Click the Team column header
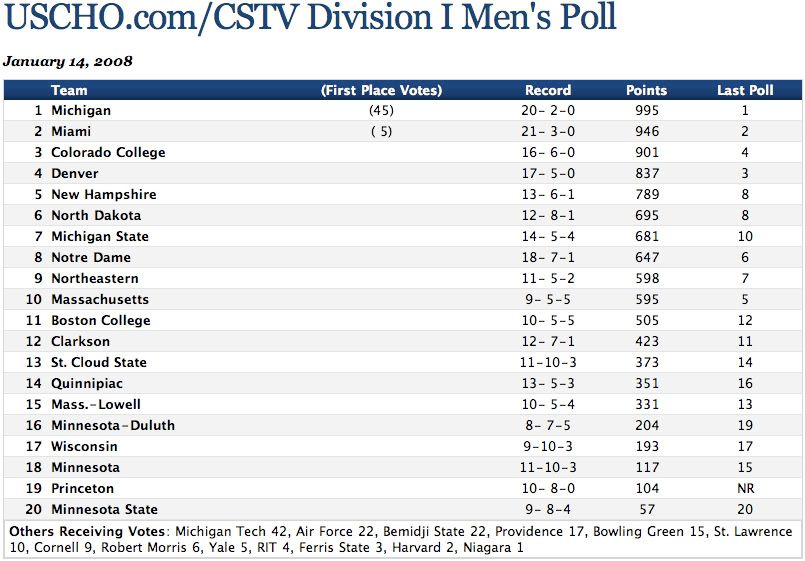The image size is (805, 561). click(x=69, y=90)
